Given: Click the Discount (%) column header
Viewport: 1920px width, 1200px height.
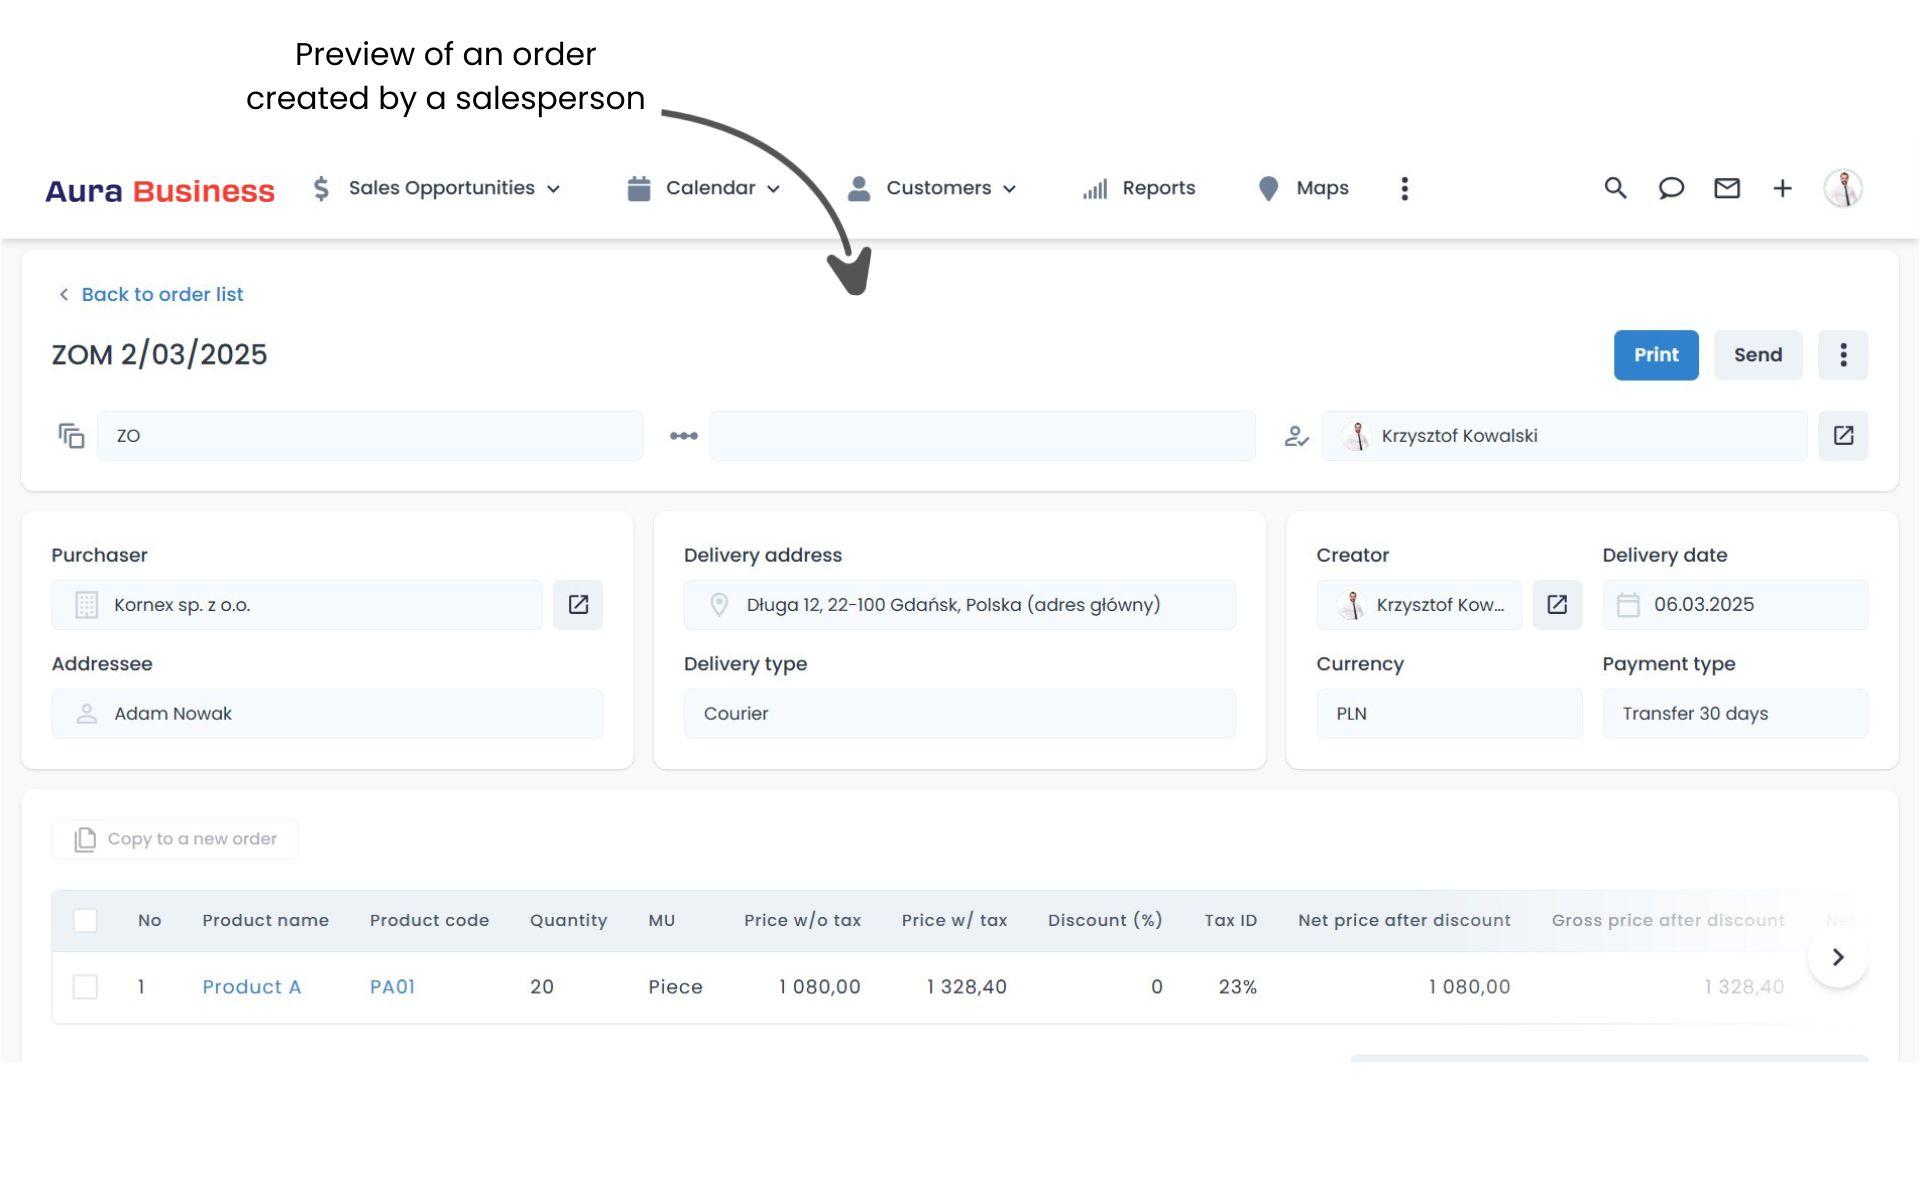Looking at the screenshot, I should 1105,920.
